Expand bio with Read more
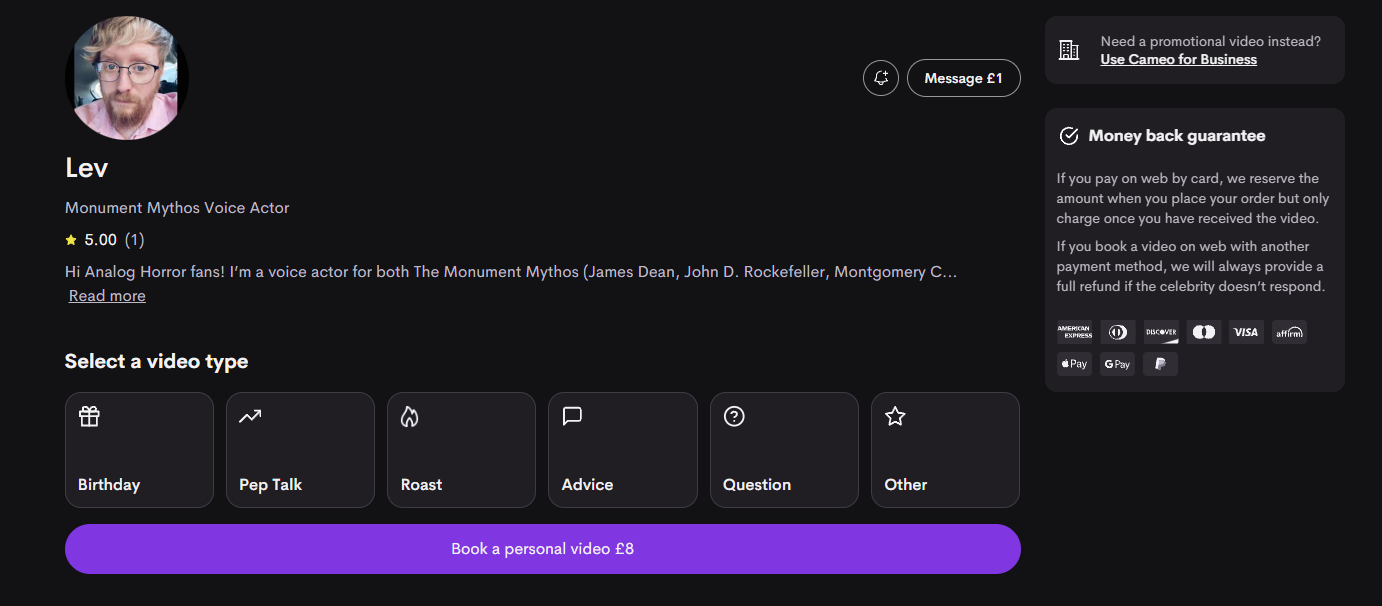 [x=107, y=296]
